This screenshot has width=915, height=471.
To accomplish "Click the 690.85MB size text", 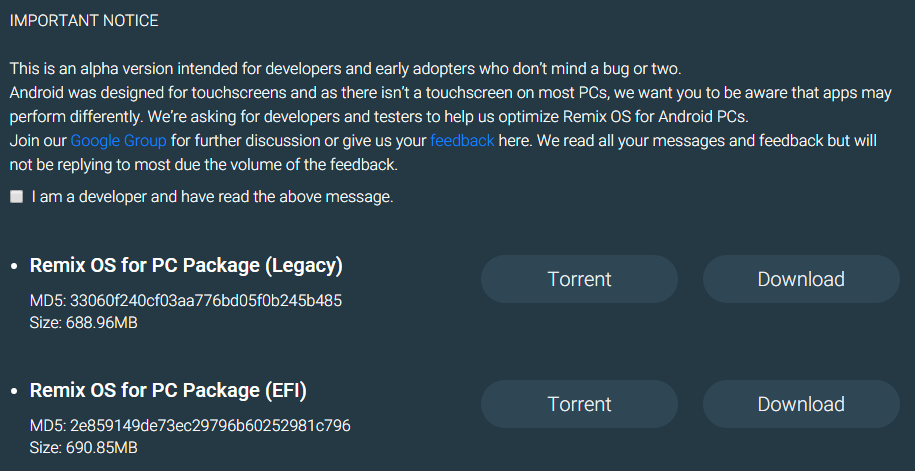I will click(84, 447).
